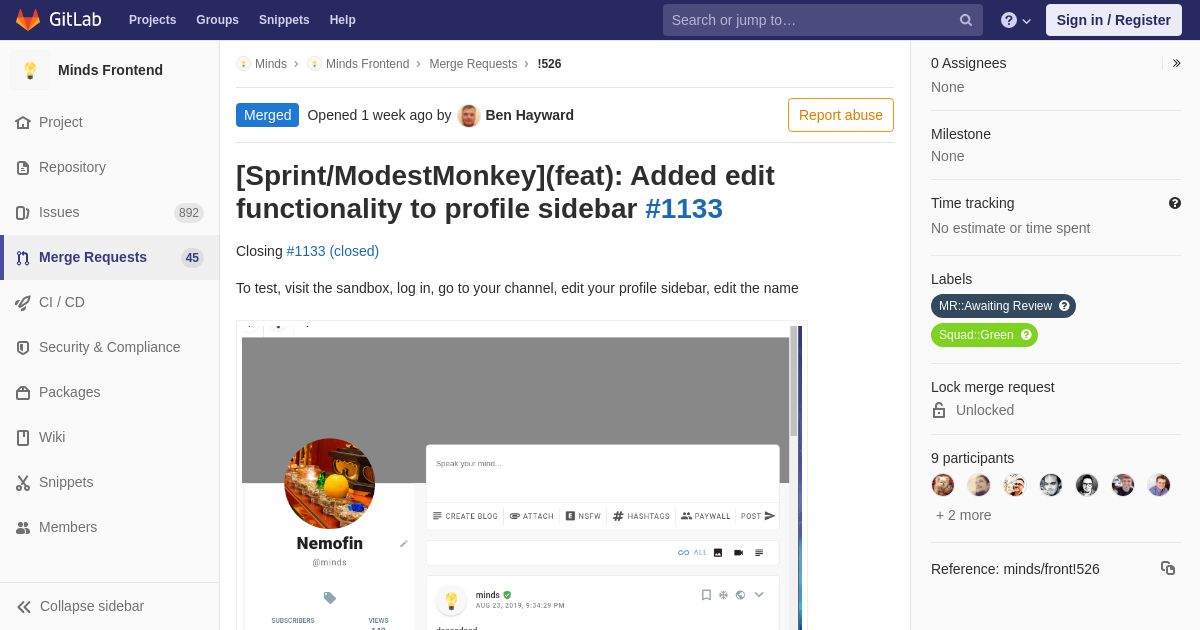This screenshot has width=1200, height=630.
Task: Click the search magnifier icon
Action: tap(966, 20)
